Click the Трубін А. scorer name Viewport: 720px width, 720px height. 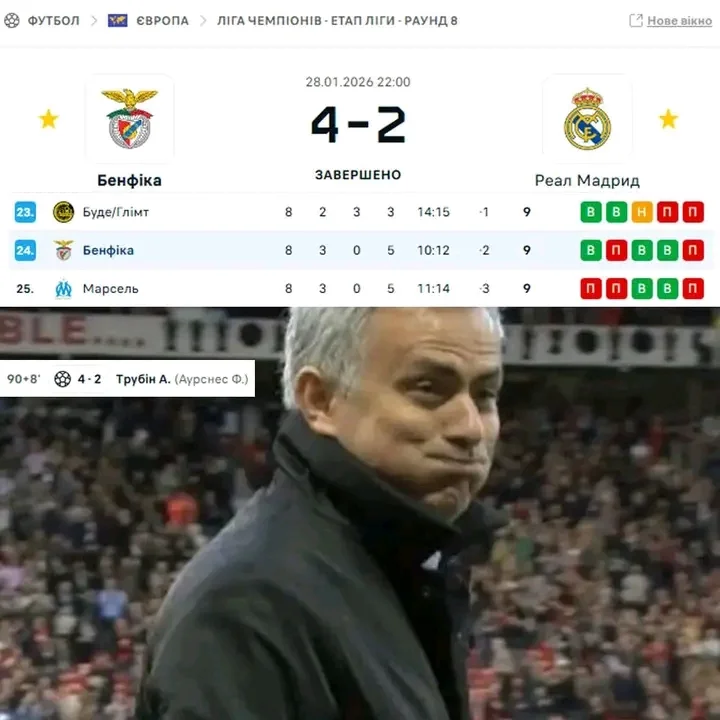pos(143,379)
